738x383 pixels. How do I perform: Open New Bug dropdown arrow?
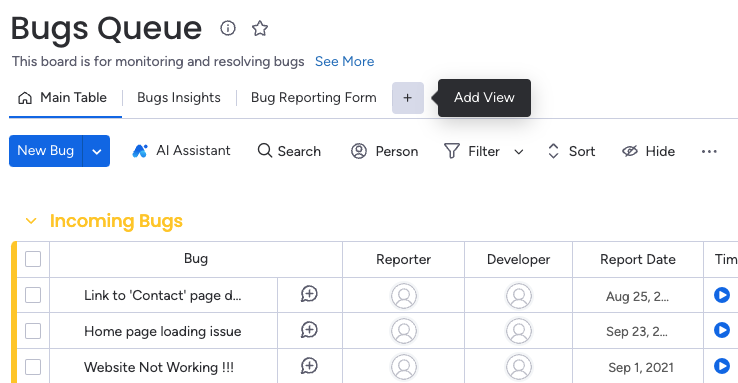point(96,151)
